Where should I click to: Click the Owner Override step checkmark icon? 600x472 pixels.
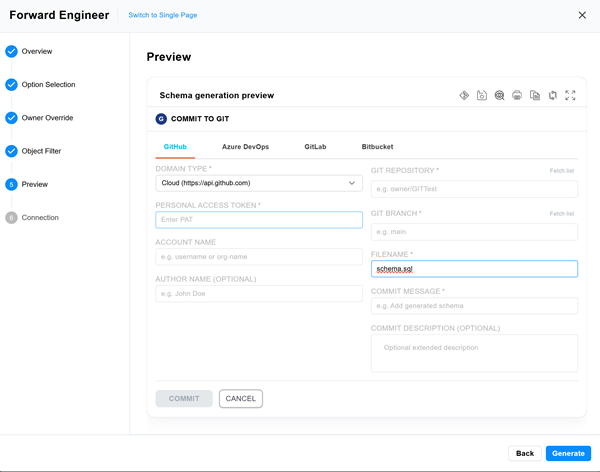coord(11,118)
